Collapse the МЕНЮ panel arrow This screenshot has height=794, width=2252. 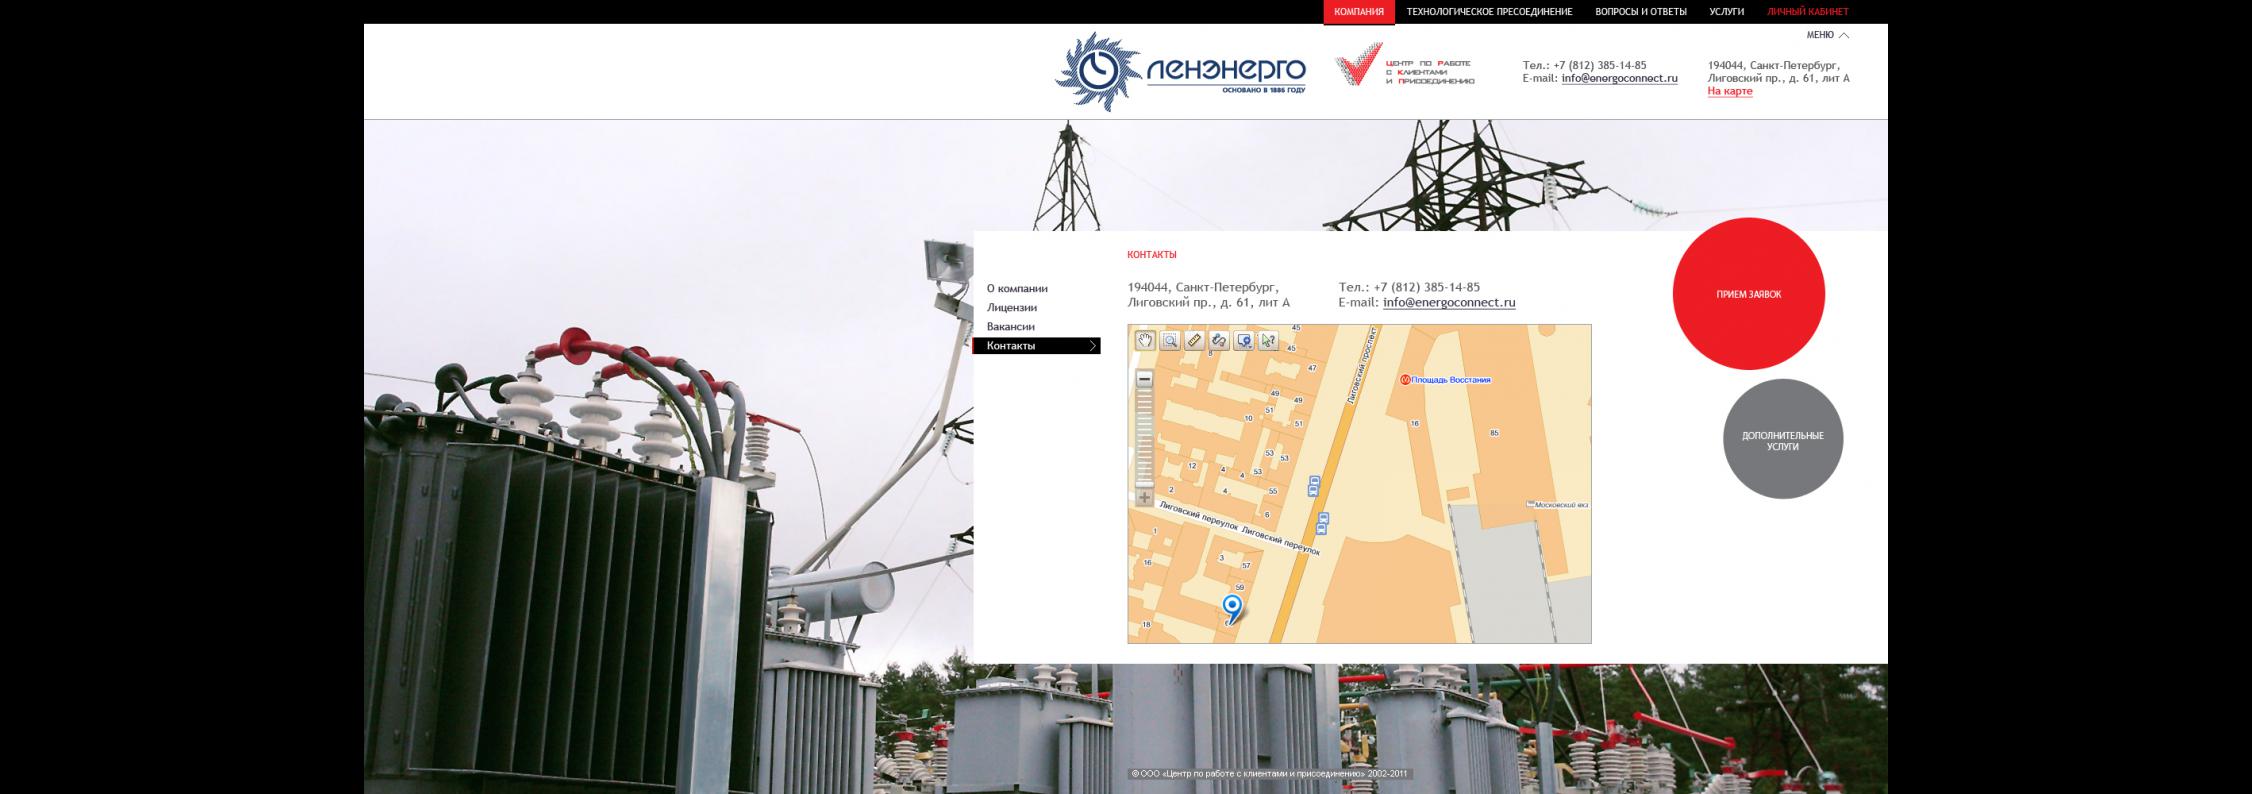pyautogui.click(x=1844, y=35)
